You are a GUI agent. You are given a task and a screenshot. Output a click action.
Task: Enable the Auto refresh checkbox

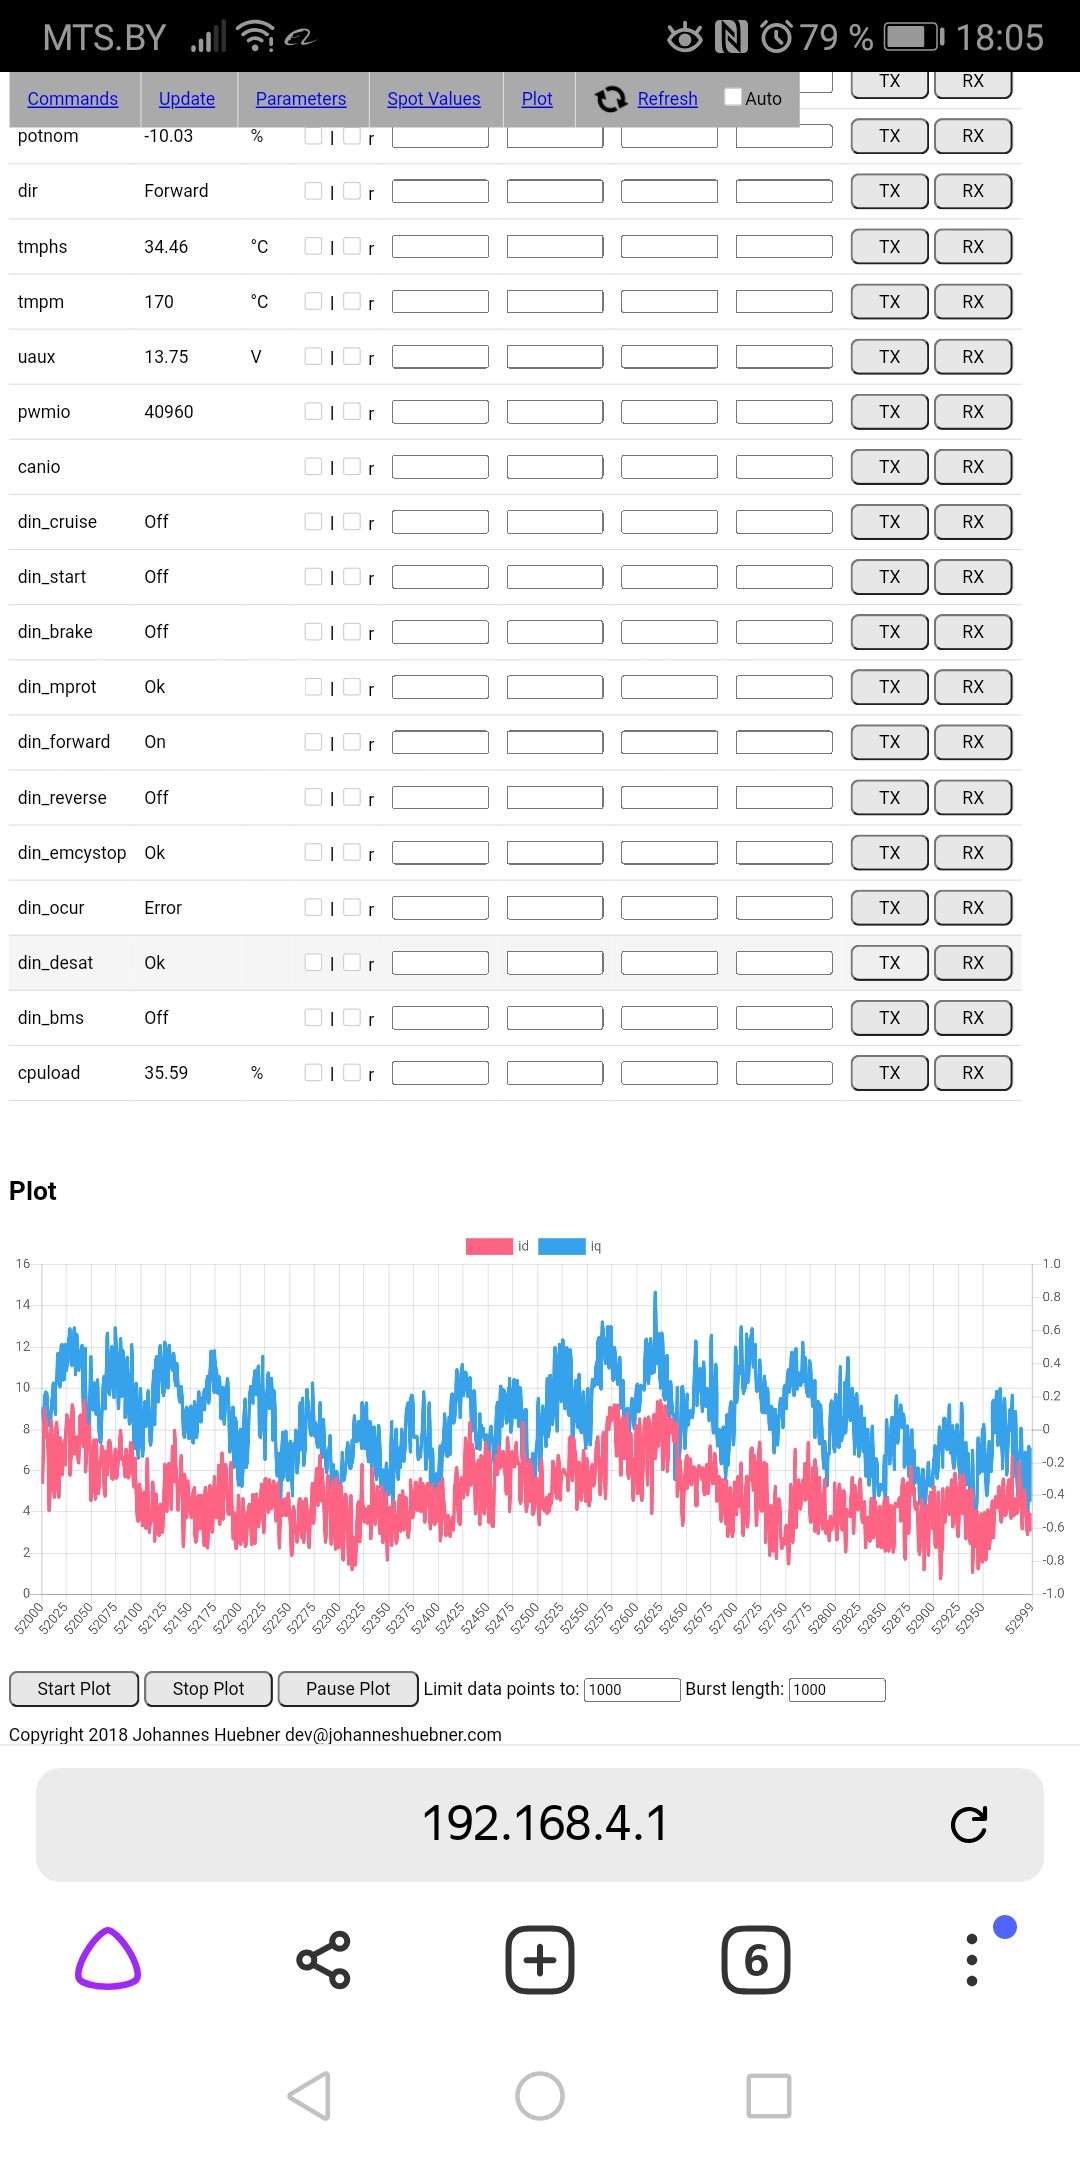pos(733,97)
